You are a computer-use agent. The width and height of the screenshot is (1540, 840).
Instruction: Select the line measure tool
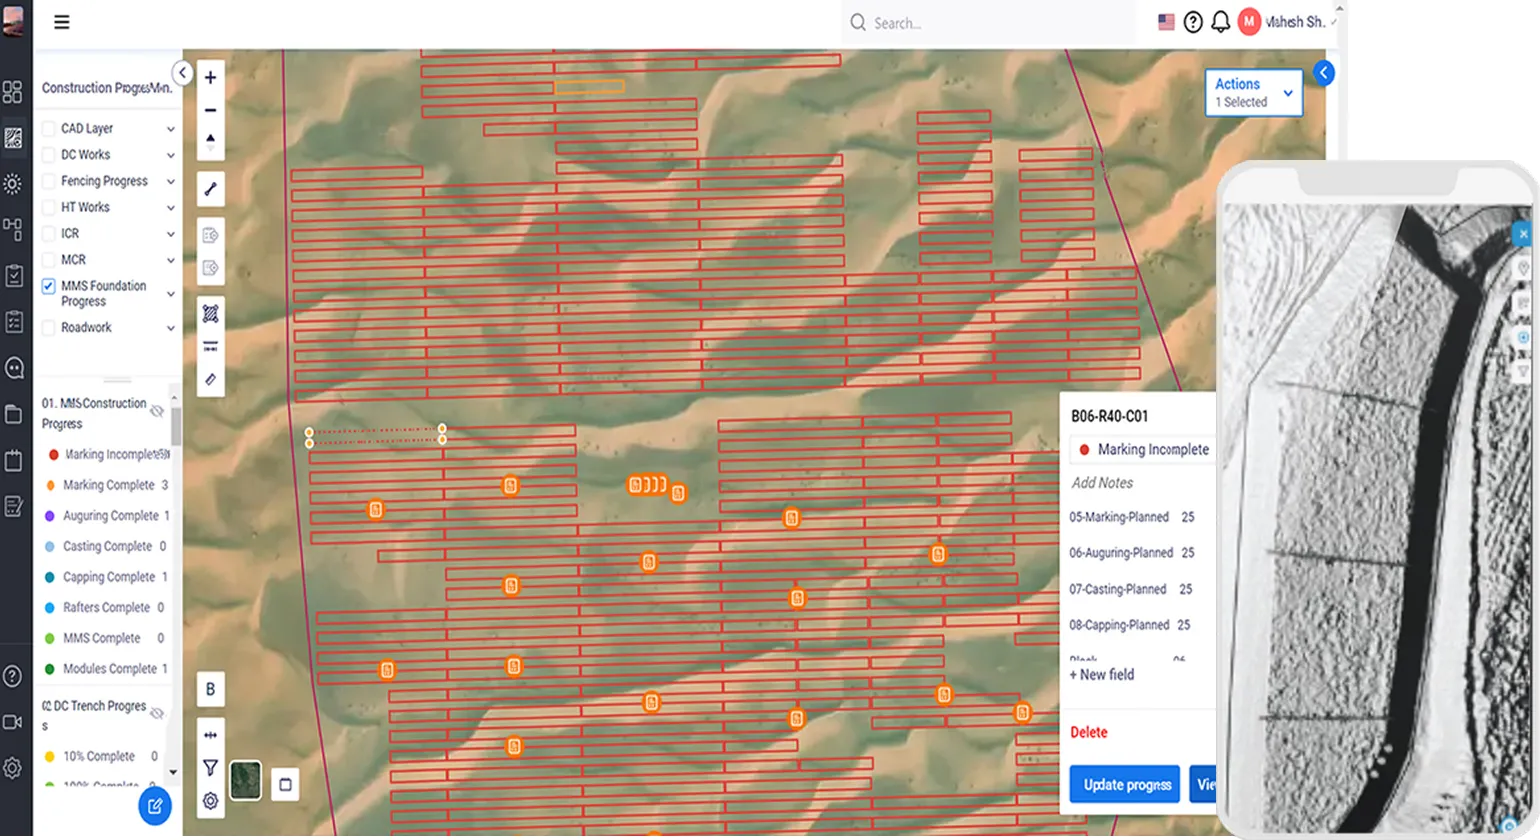[x=210, y=189]
